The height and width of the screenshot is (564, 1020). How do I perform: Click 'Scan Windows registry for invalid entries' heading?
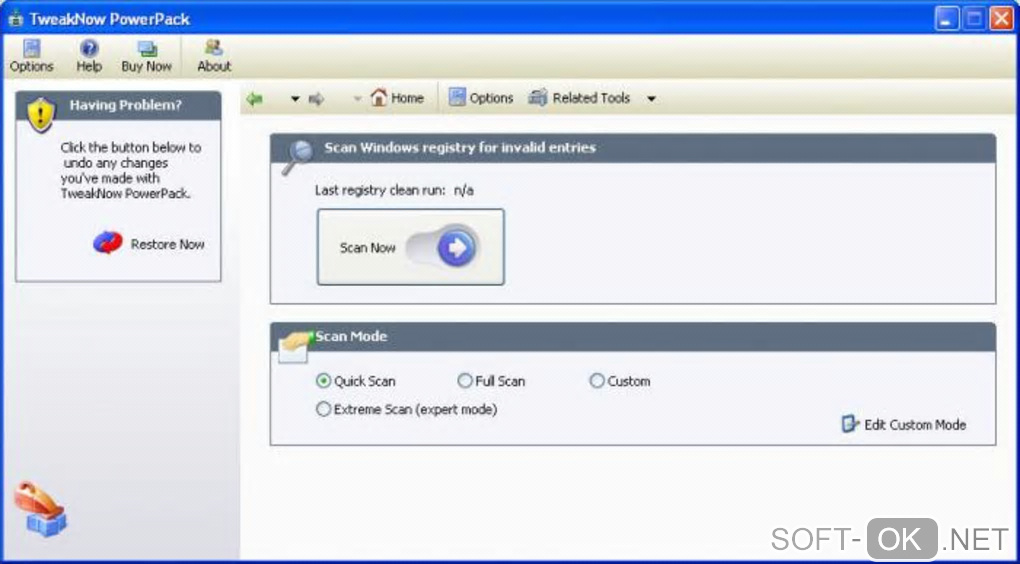460,148
